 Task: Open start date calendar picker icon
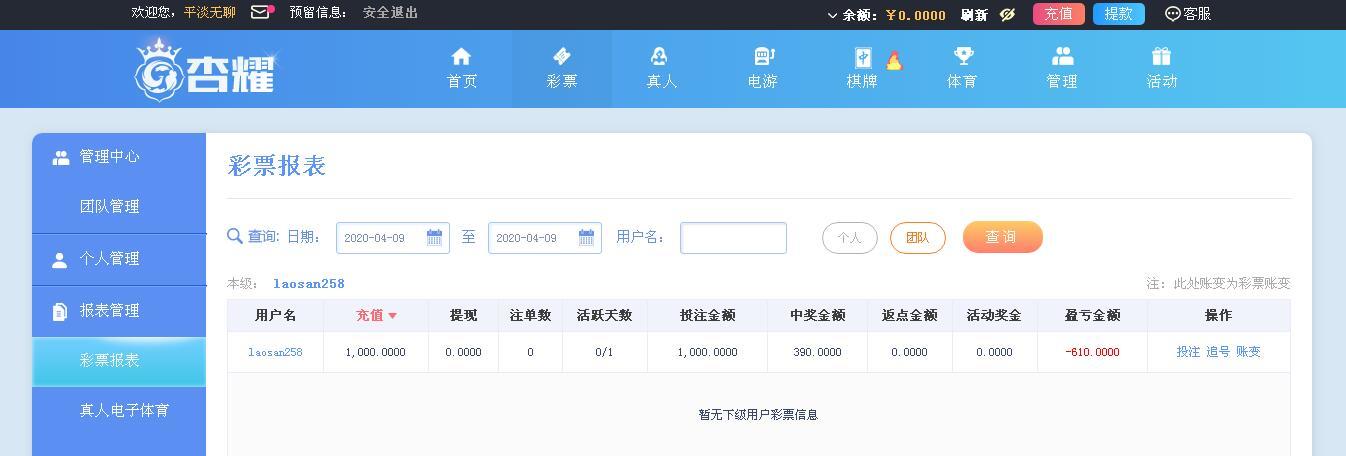coord(434,237)
